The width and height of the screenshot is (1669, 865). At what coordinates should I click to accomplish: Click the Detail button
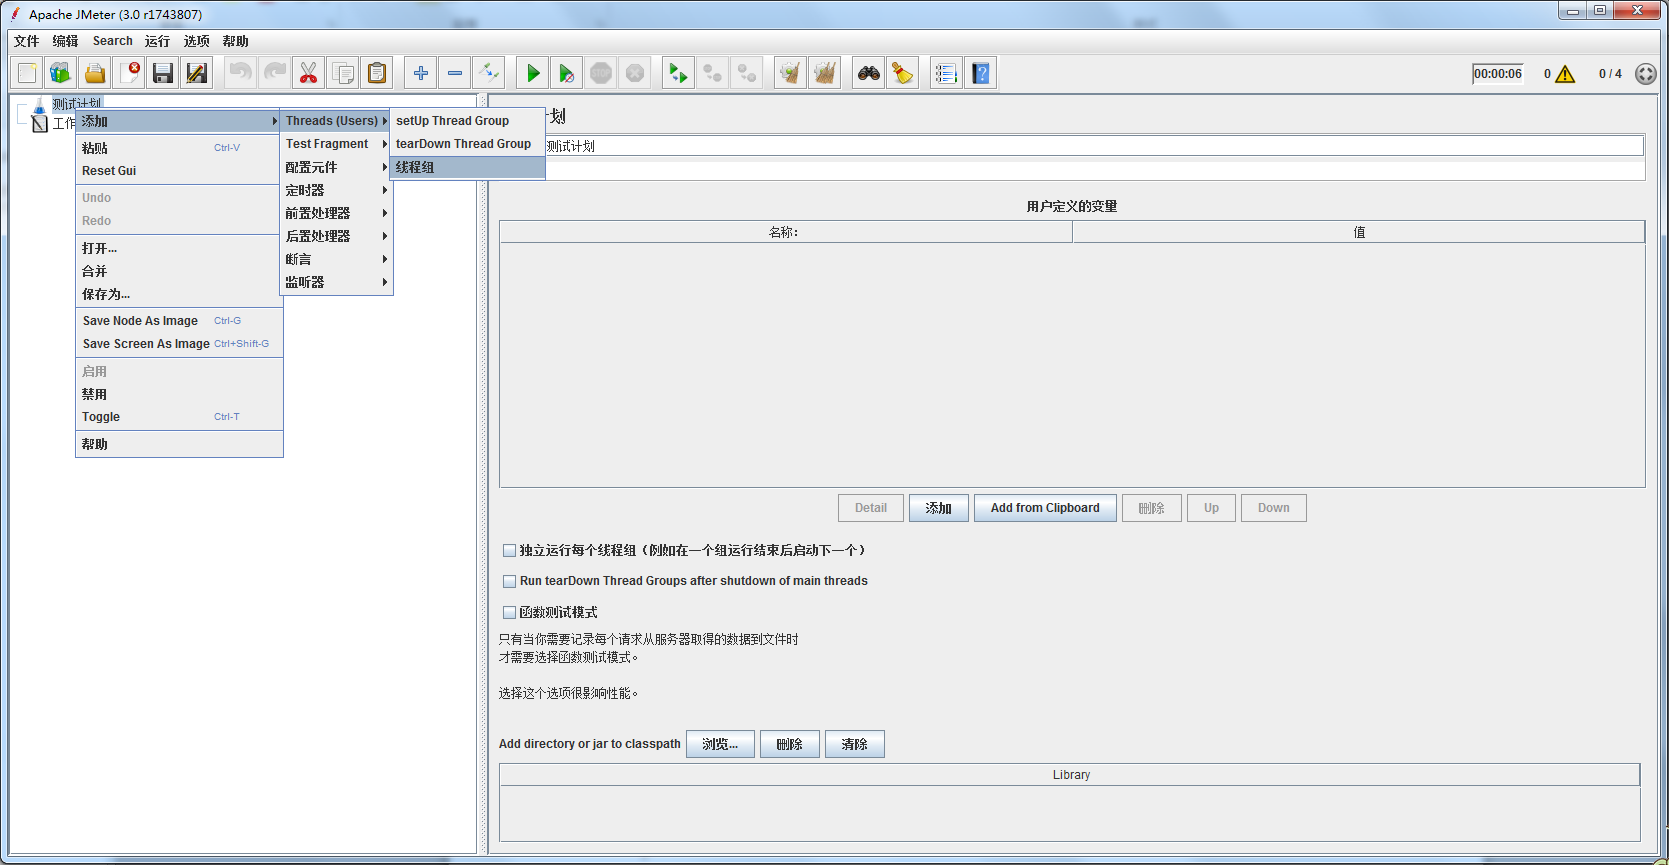871,508
